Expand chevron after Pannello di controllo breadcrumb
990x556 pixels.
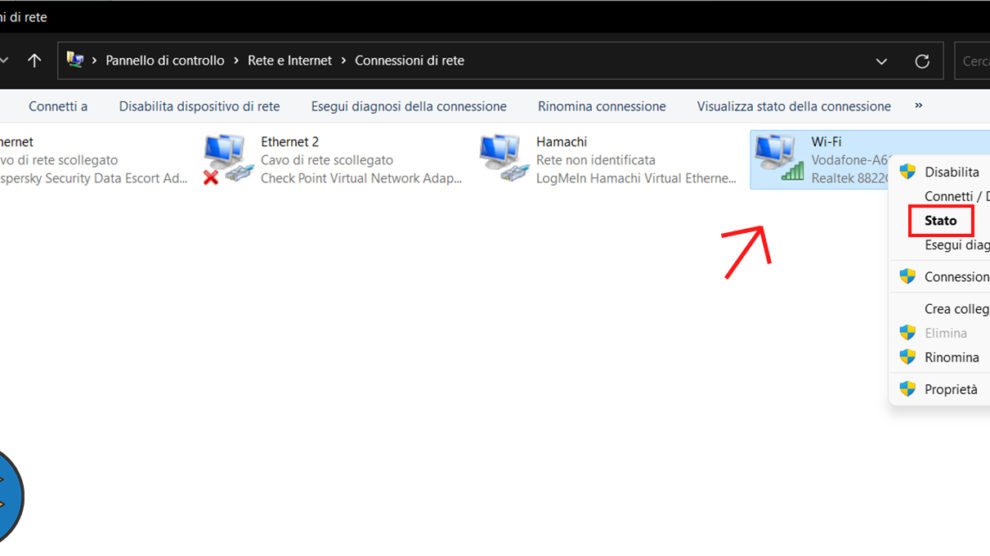click(x=236, y=61)
